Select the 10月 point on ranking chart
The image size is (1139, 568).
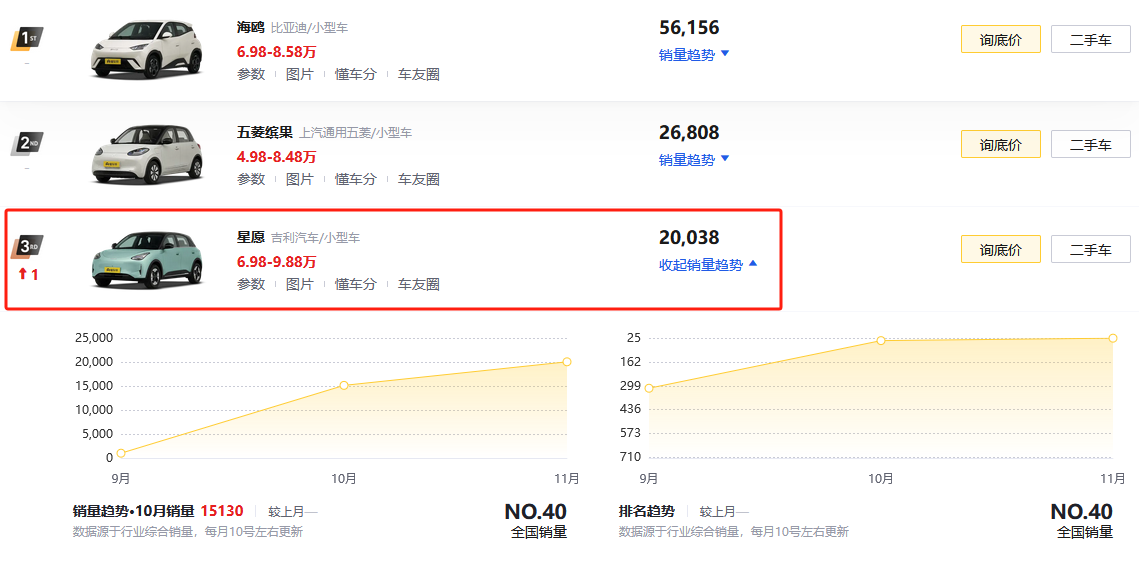[880, 340]
